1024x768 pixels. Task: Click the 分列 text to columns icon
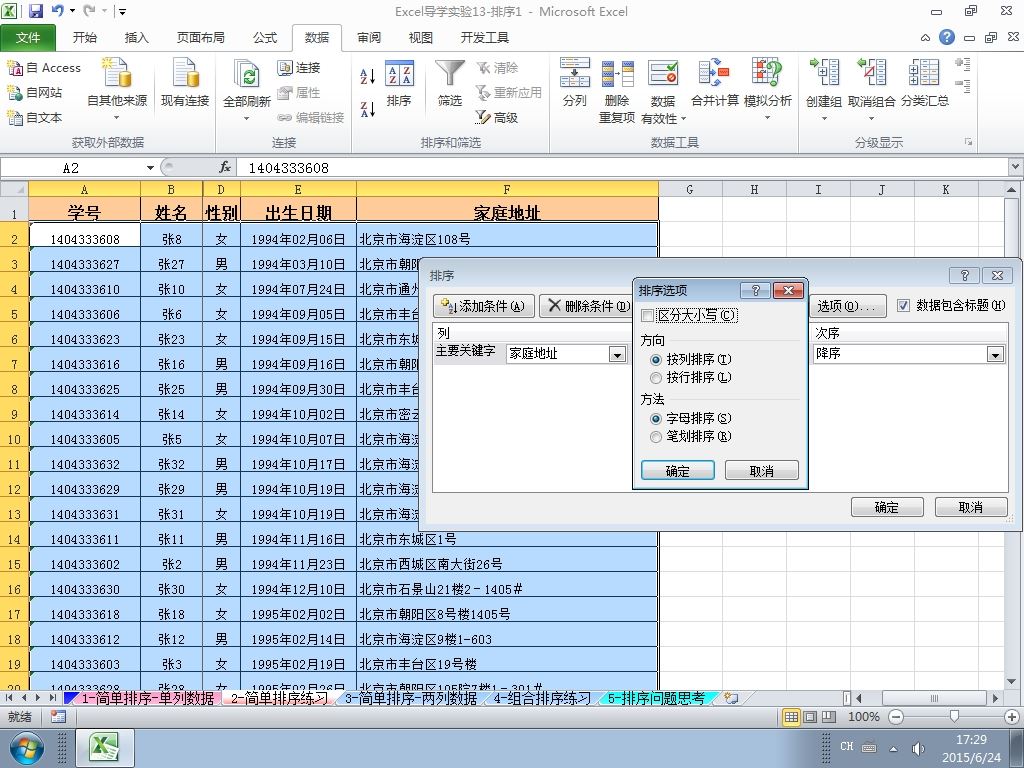coord(575,72)
